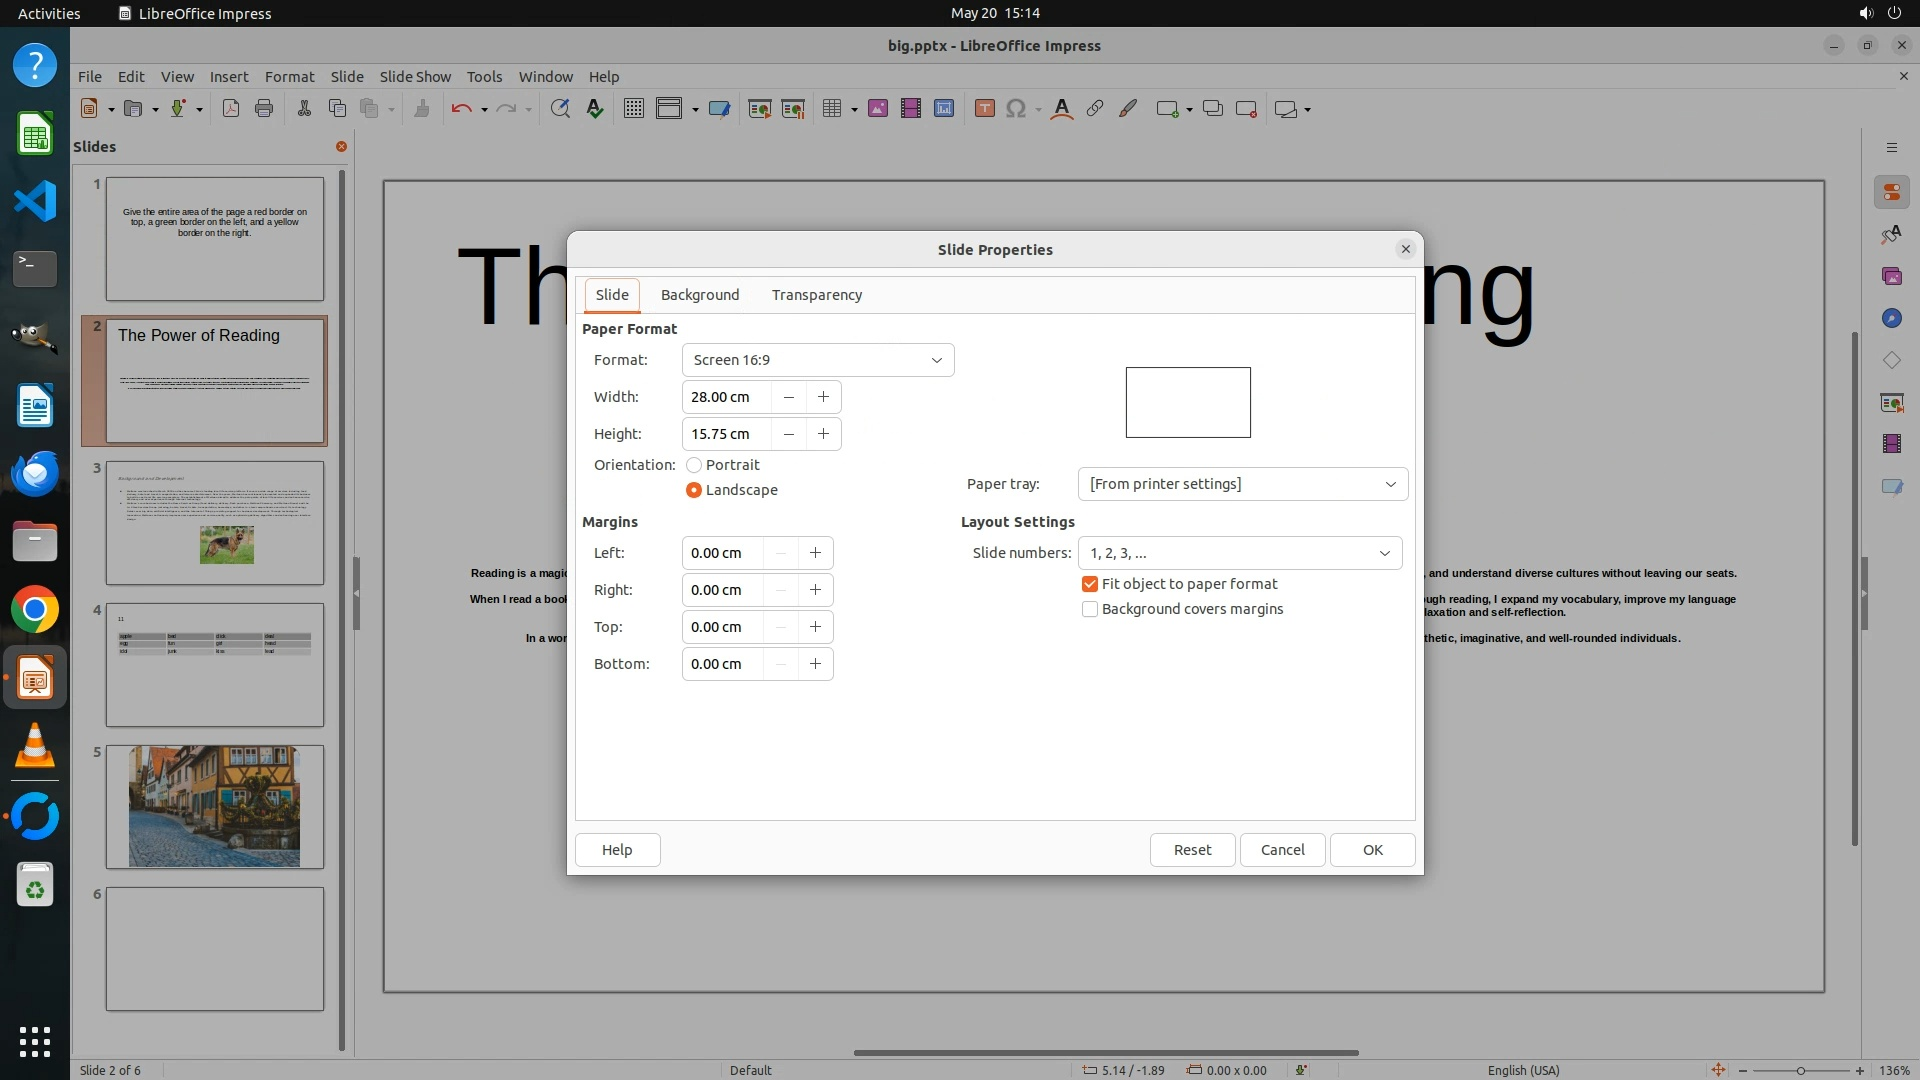The width and height of the screenshot is (1920, 1080).
Task: Click the Display Grid toolbar icon
Action: pos(634,109)
